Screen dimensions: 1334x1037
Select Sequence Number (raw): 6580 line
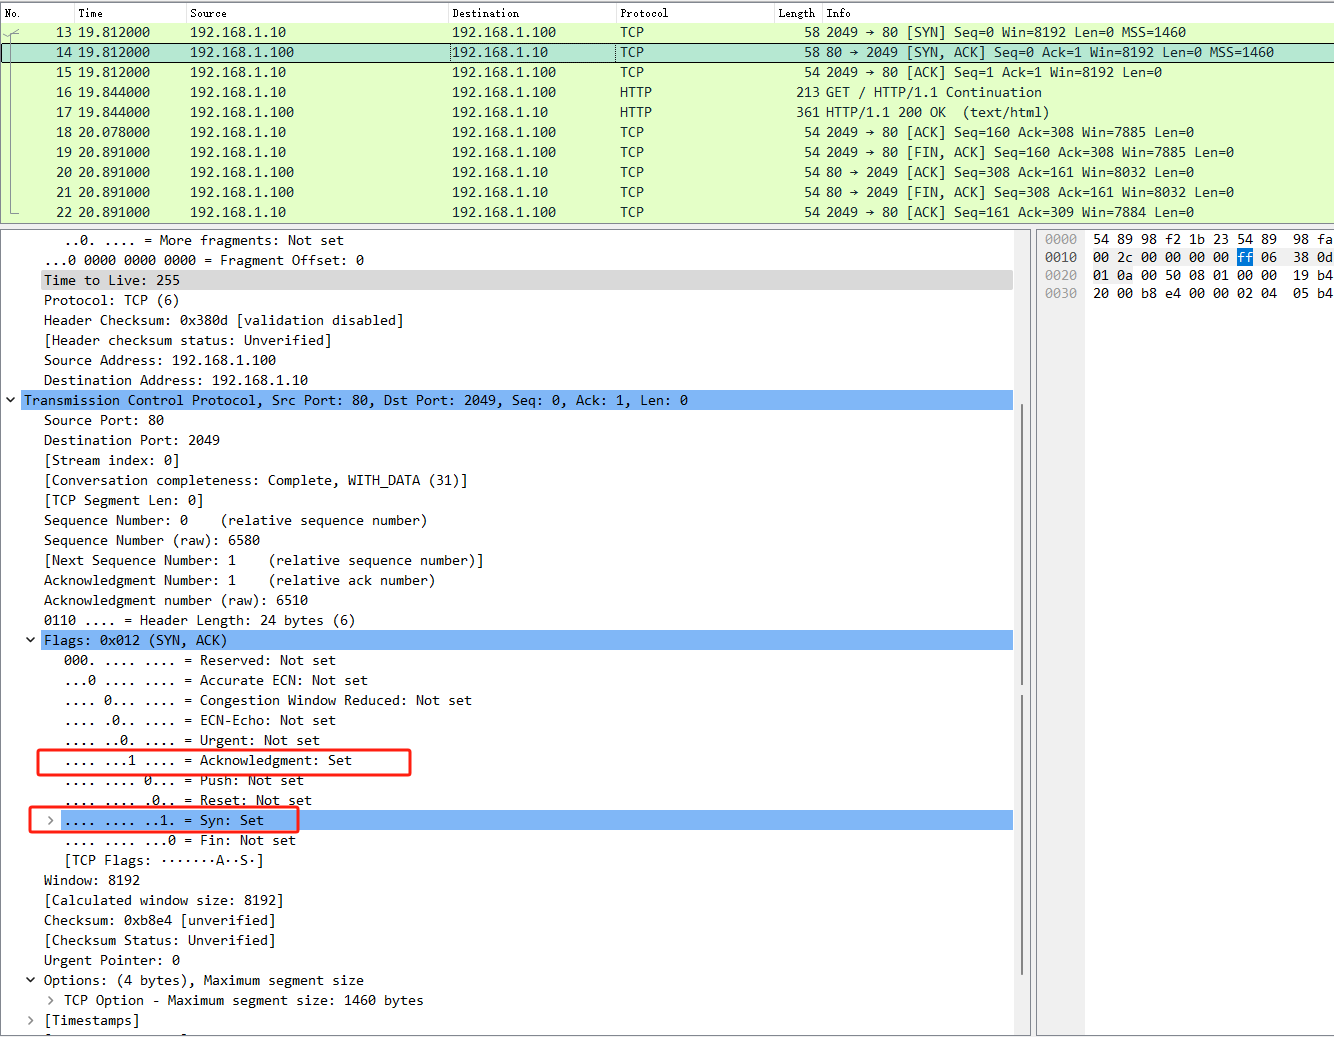(x=152, y=540)
